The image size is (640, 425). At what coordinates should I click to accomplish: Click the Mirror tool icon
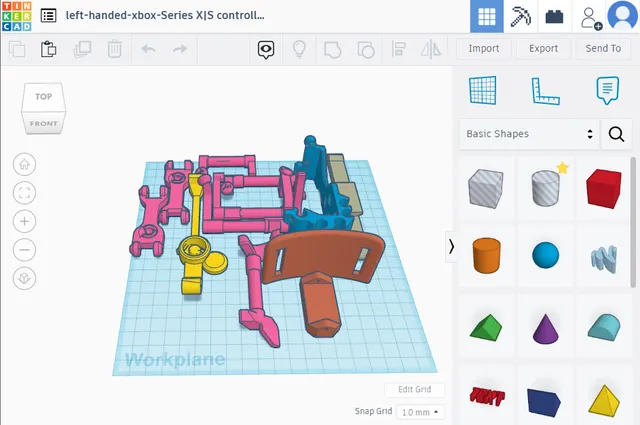[x=431, y=49]
